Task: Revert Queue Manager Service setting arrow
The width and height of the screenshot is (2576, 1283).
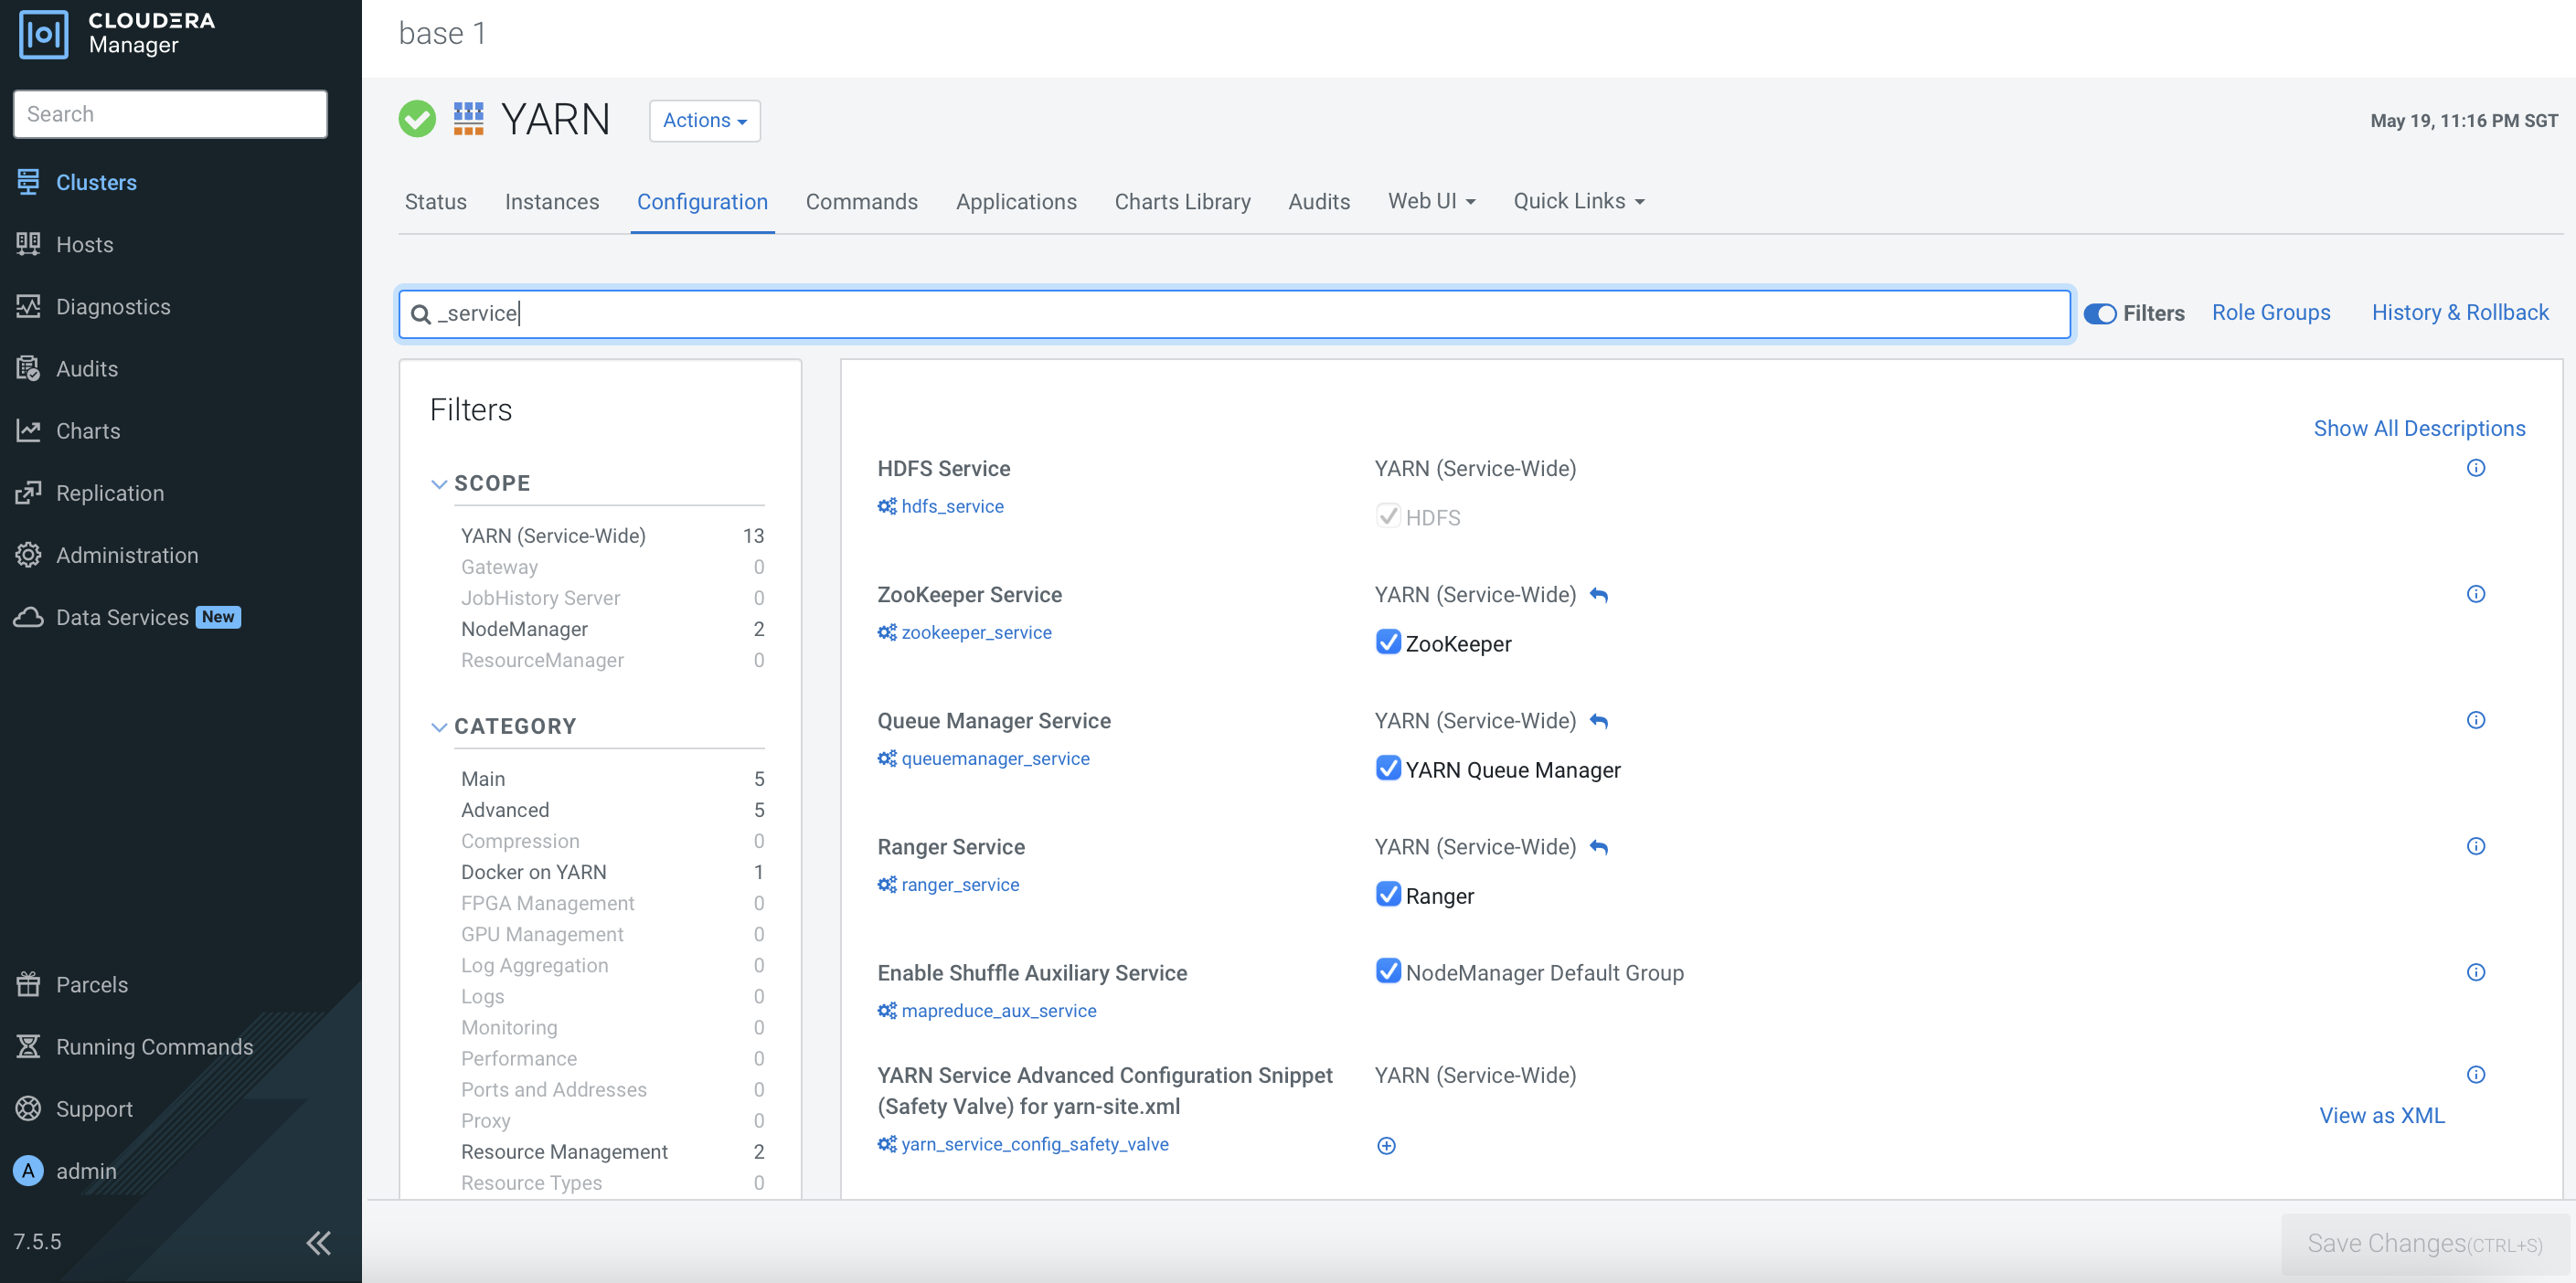Action: coord(1599,721)
